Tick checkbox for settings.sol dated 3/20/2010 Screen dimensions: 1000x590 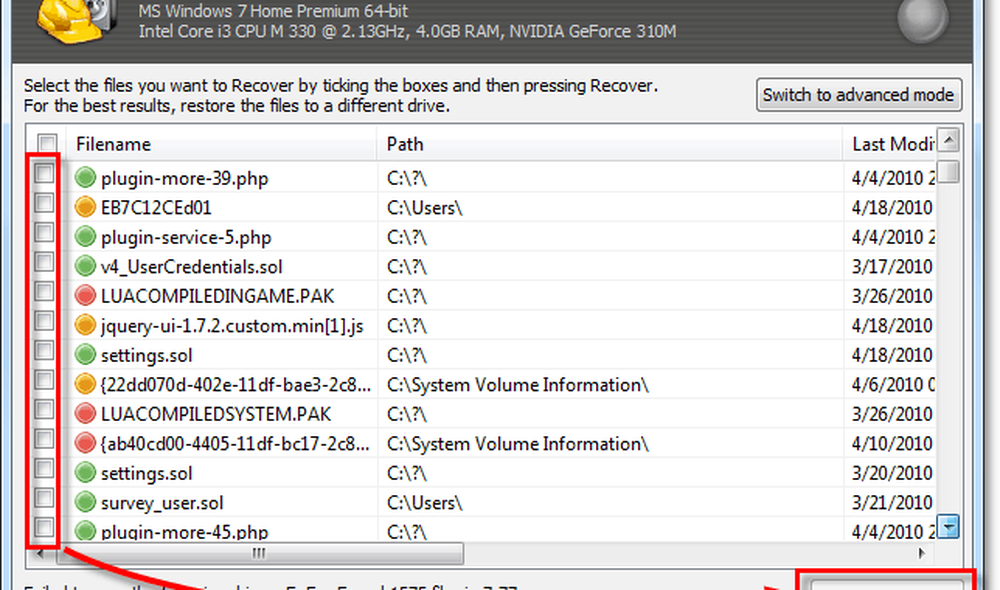(44, 468)
